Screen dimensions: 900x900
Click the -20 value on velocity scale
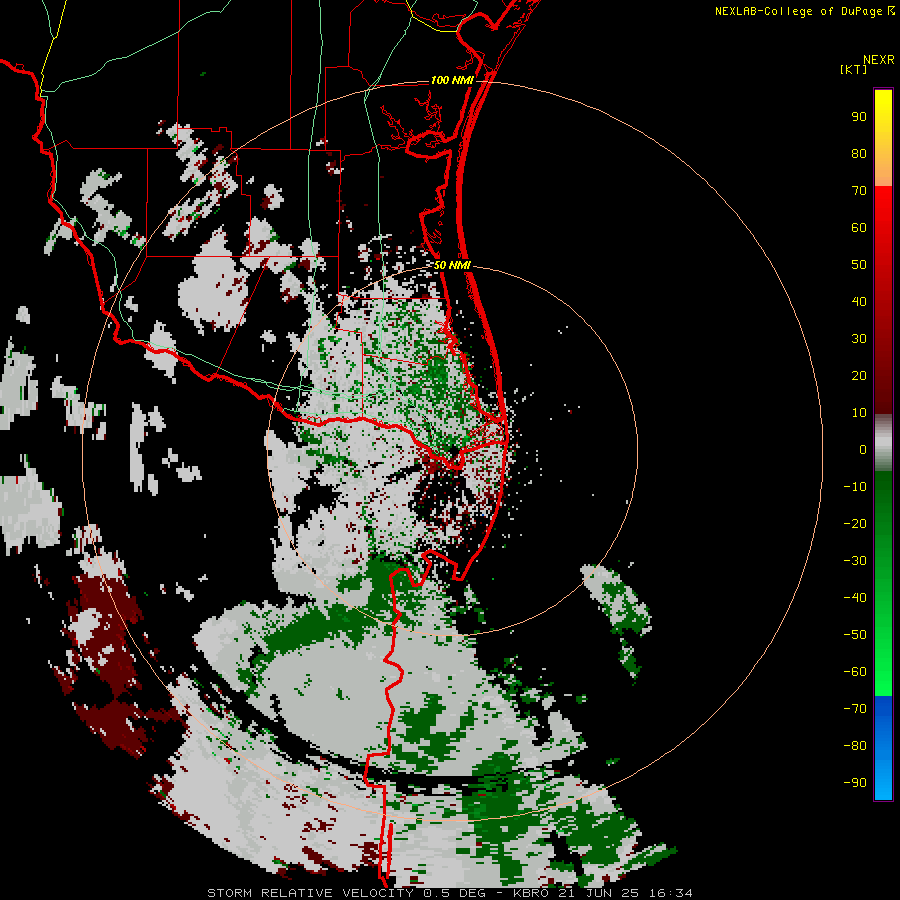[855, 524]
